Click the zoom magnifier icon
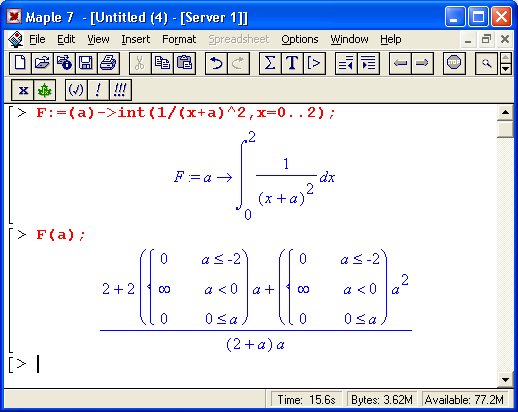 click(486, 63)
